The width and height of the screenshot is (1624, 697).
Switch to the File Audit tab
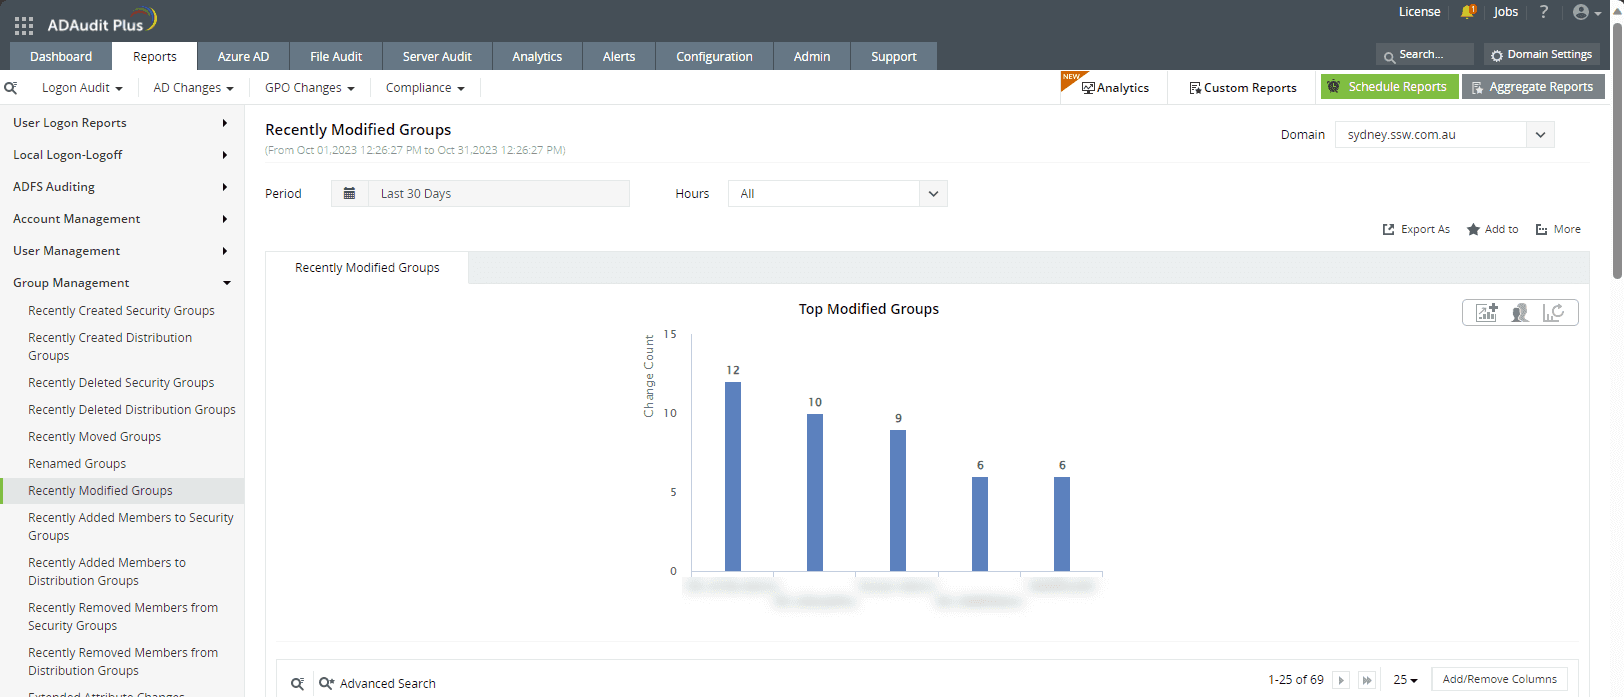[336, 57]
